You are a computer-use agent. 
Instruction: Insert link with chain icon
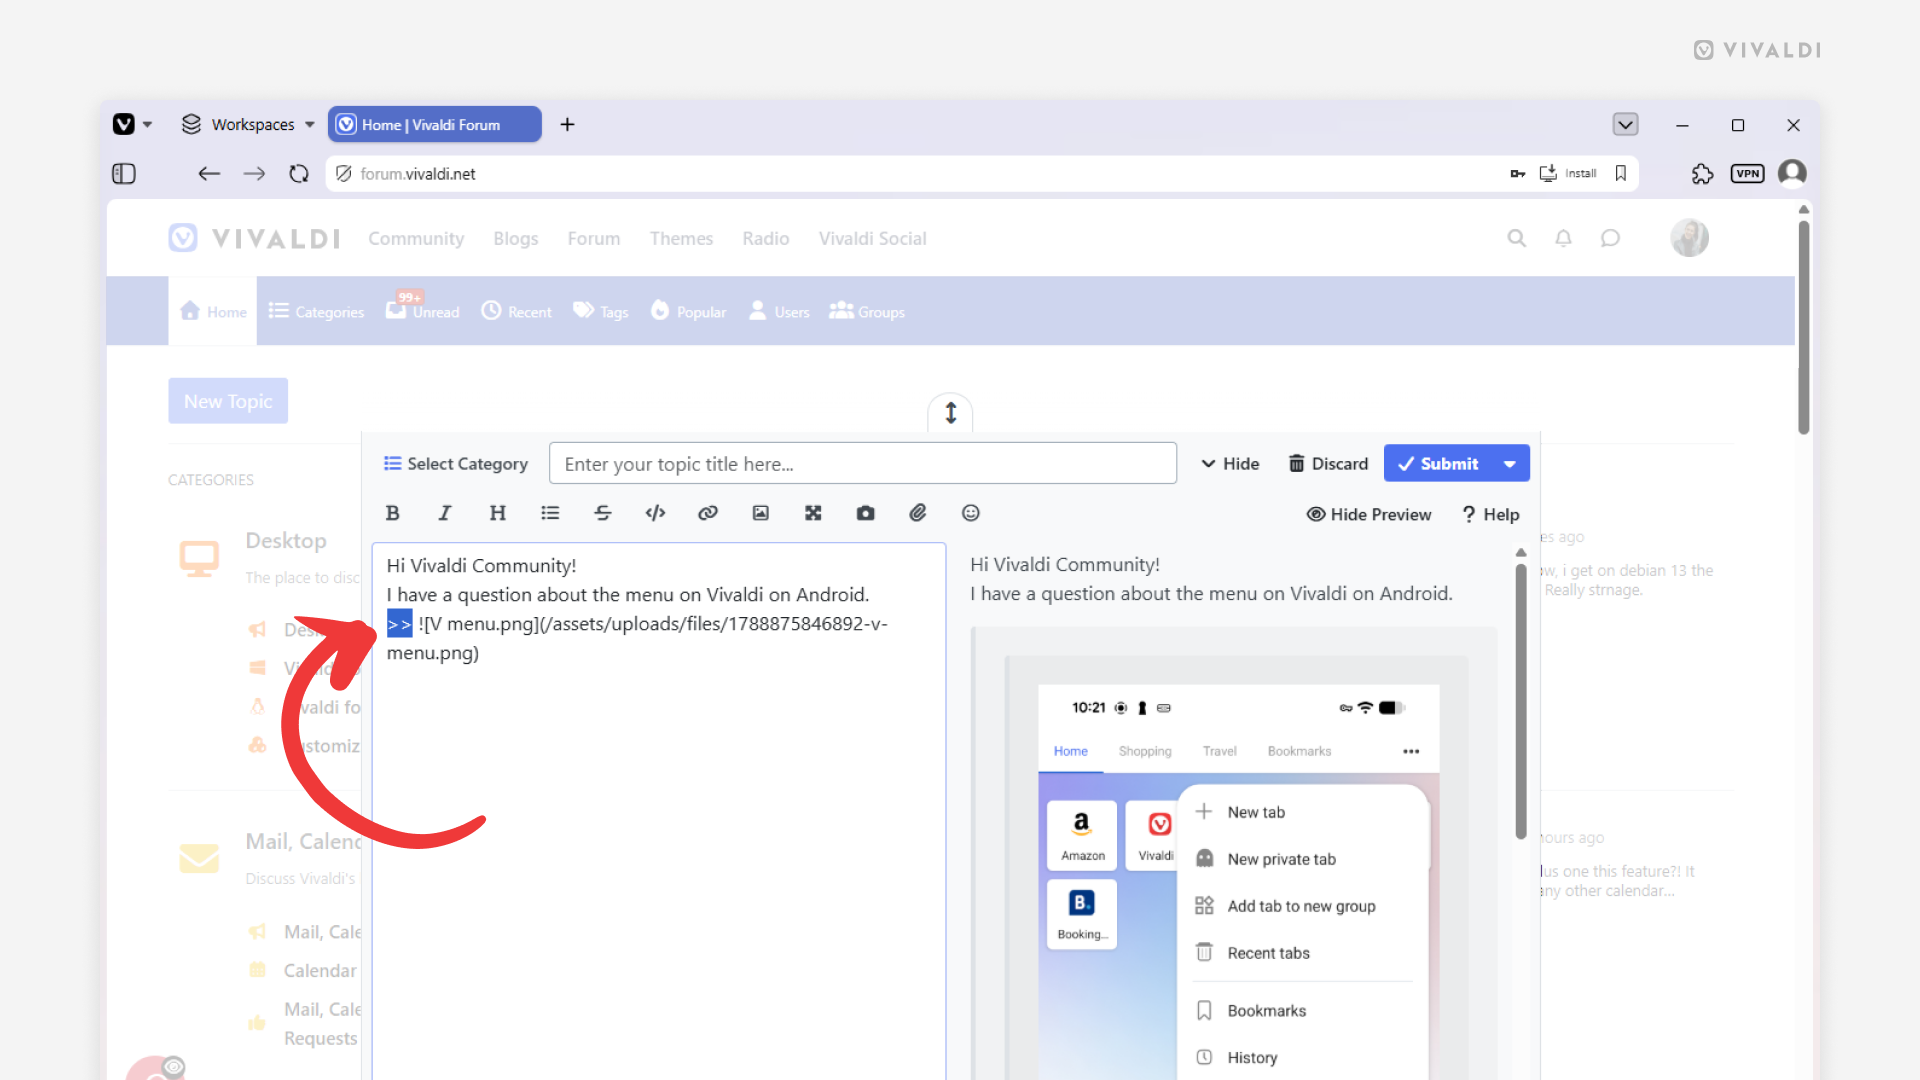708,513
